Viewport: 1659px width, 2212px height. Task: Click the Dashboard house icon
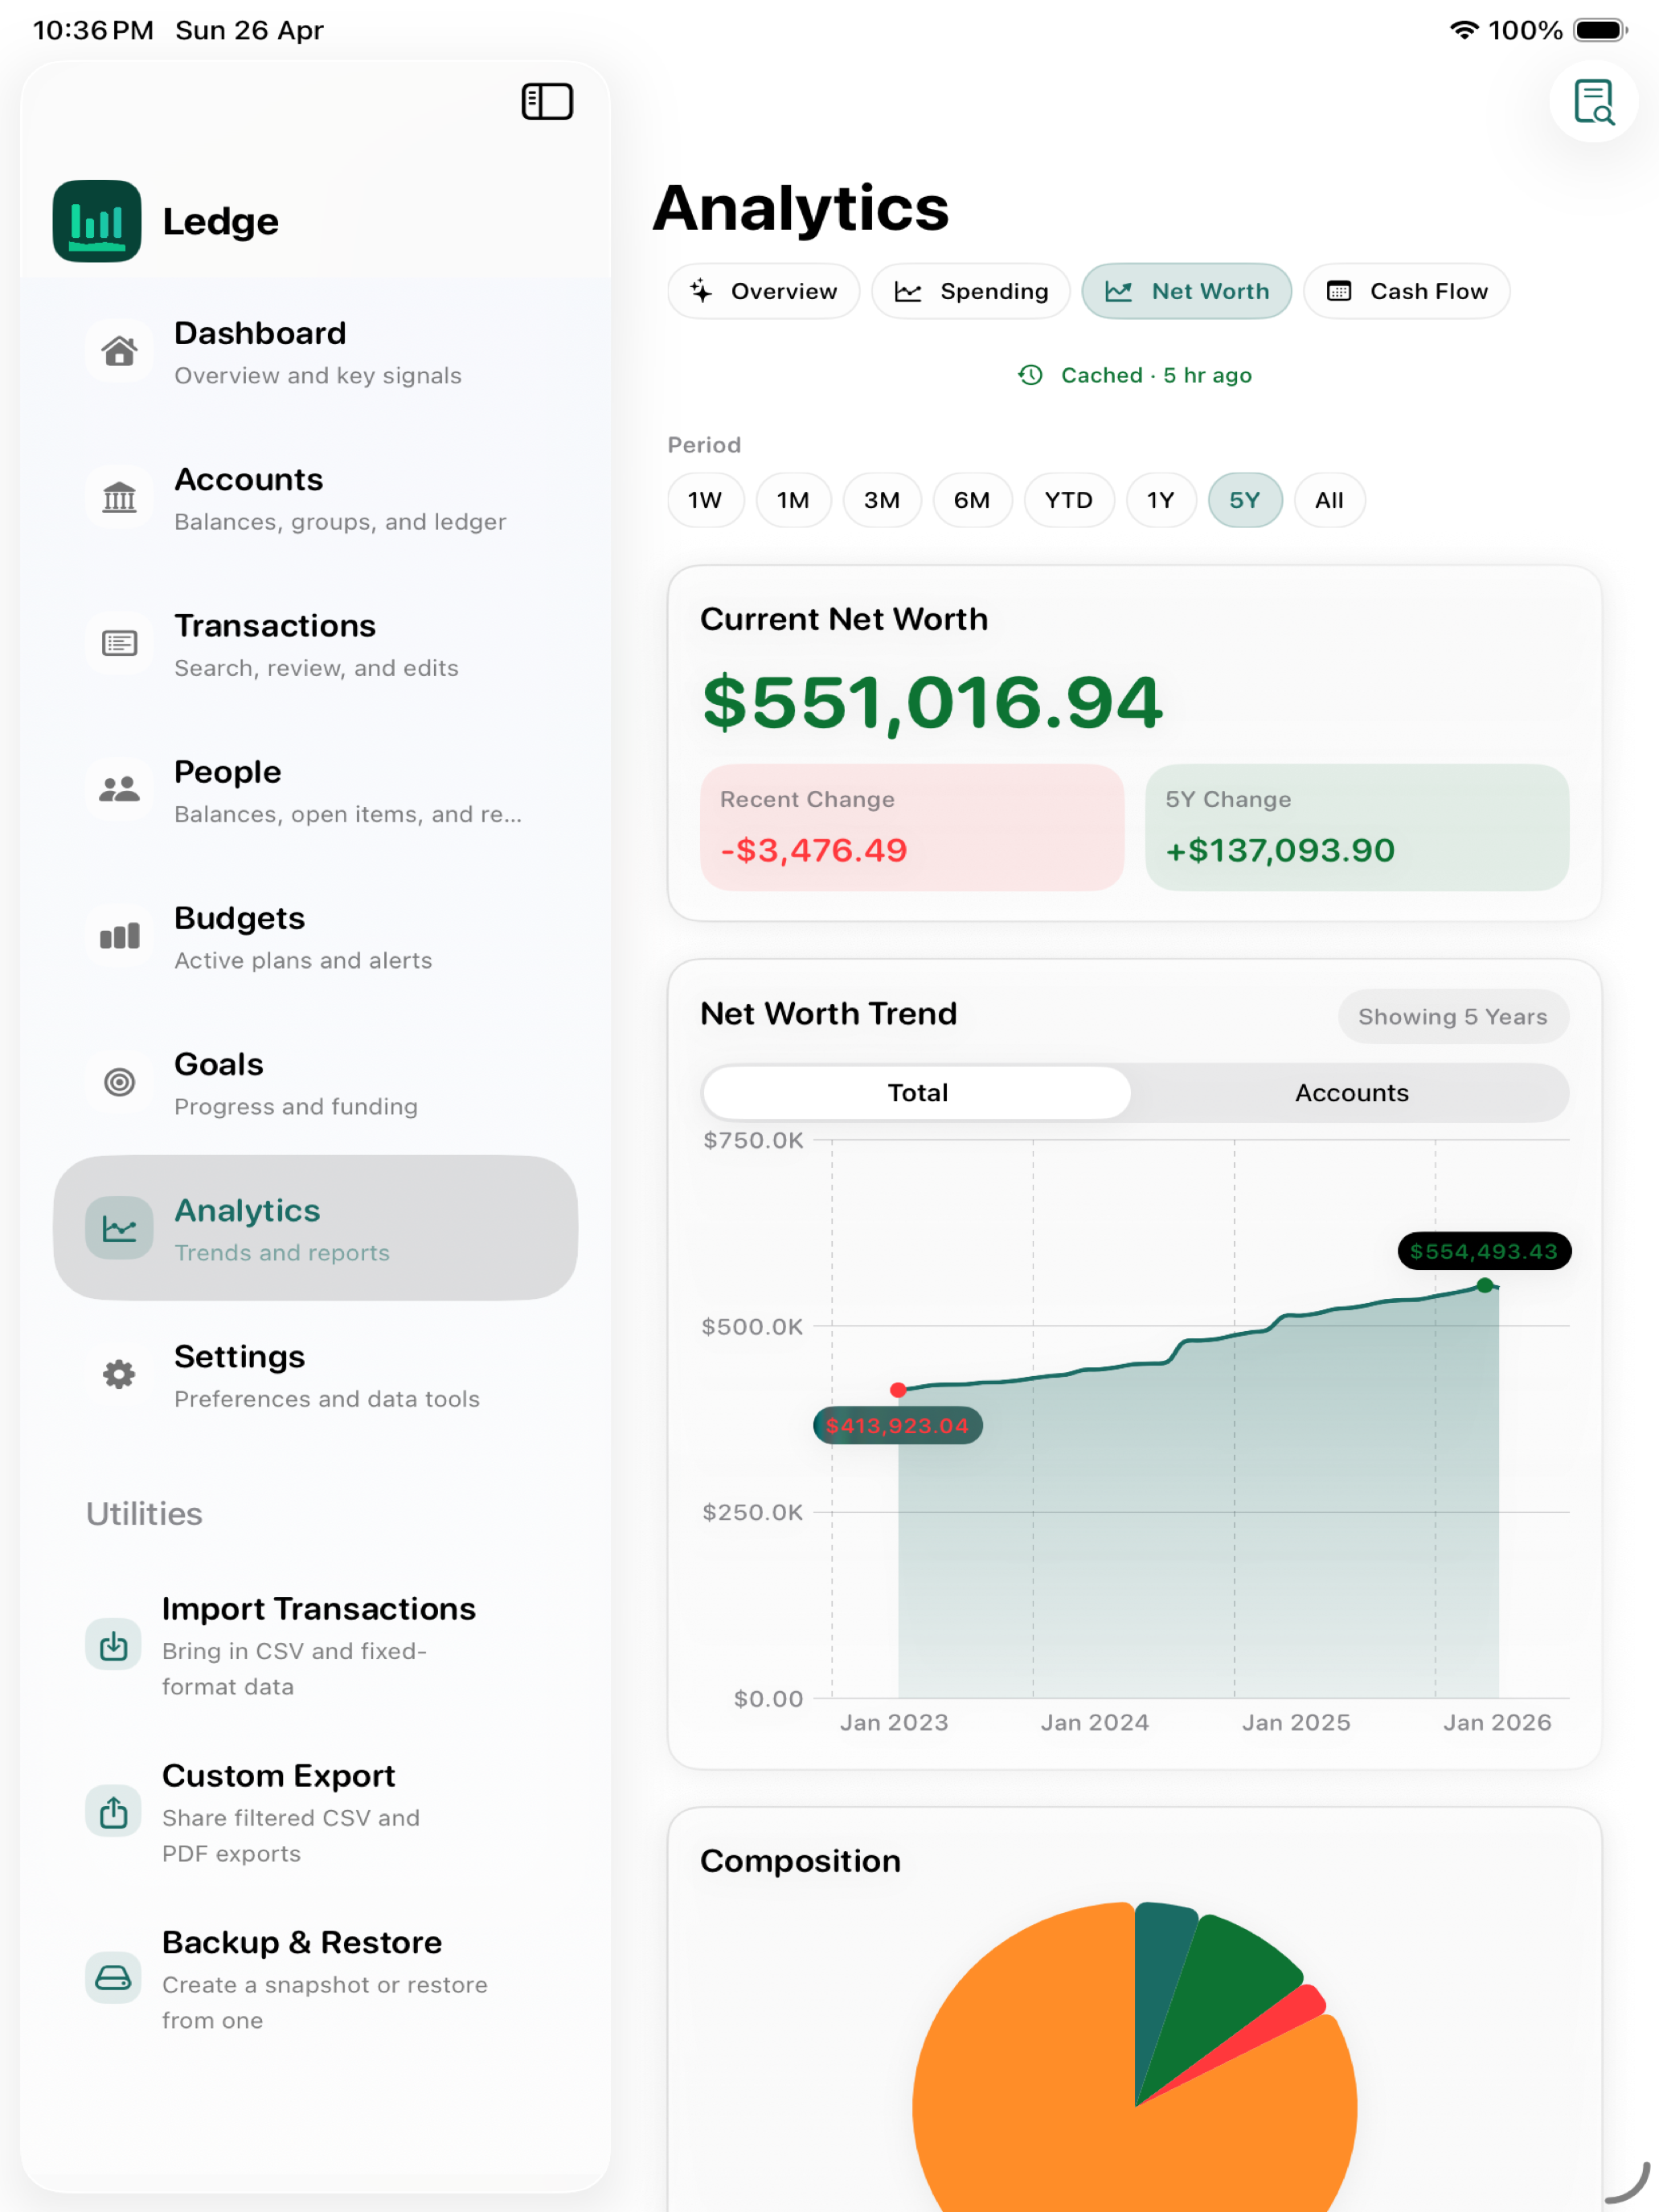click(x=119, y=351)
